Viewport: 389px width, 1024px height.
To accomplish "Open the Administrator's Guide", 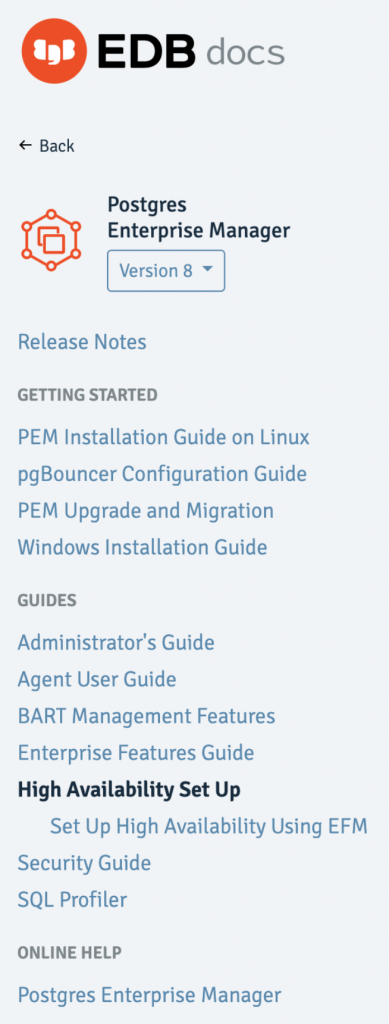I will pos(116,643).
